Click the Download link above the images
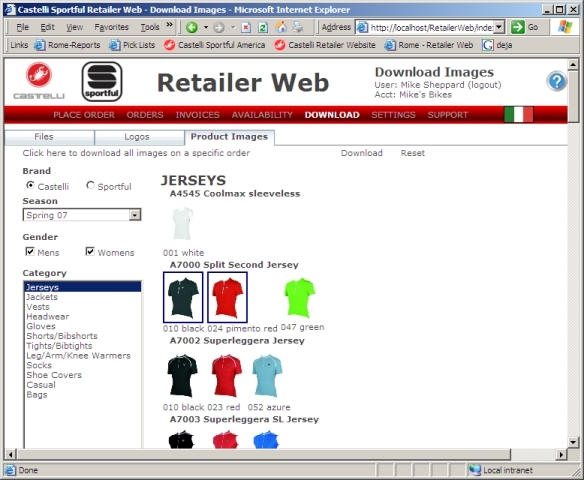 [362, 153]
